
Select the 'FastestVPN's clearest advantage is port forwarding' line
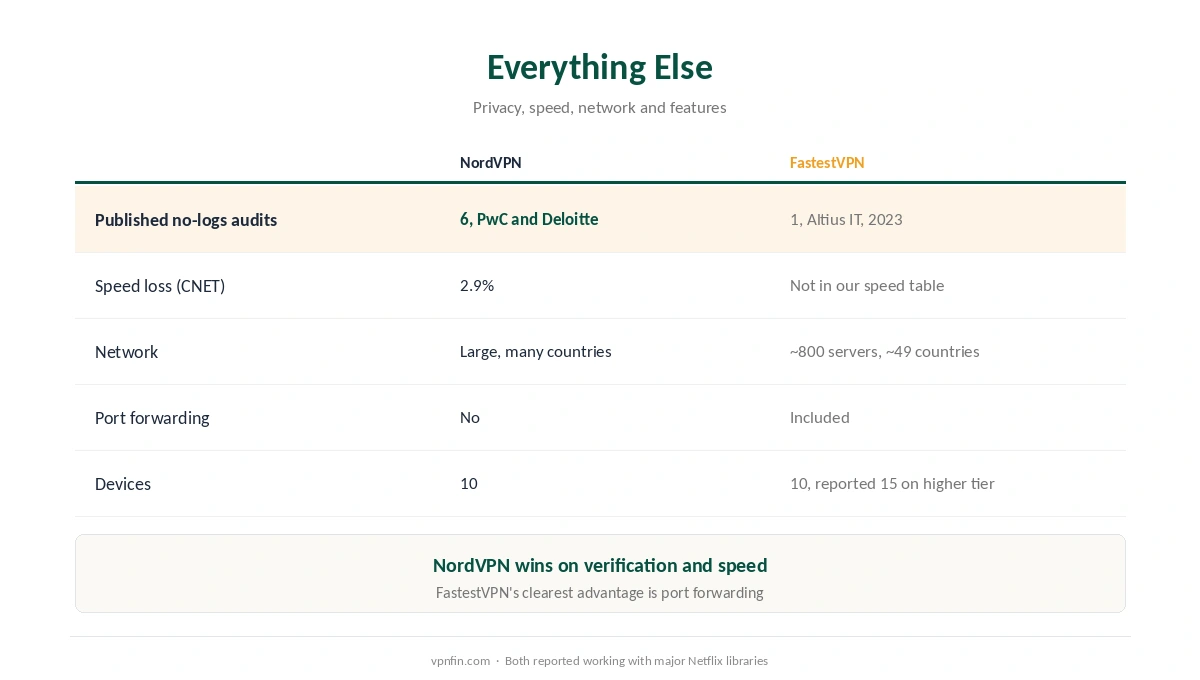(600, 593)
